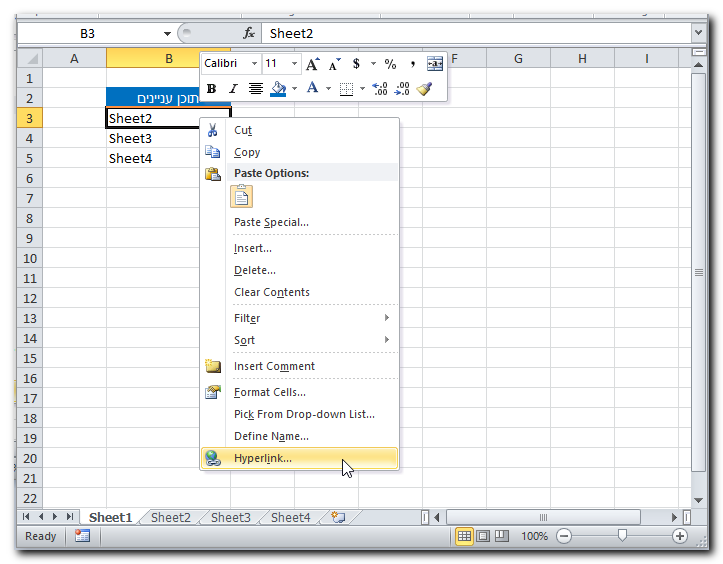Choose Hyperlink... from the context menu

coord(263,458)
